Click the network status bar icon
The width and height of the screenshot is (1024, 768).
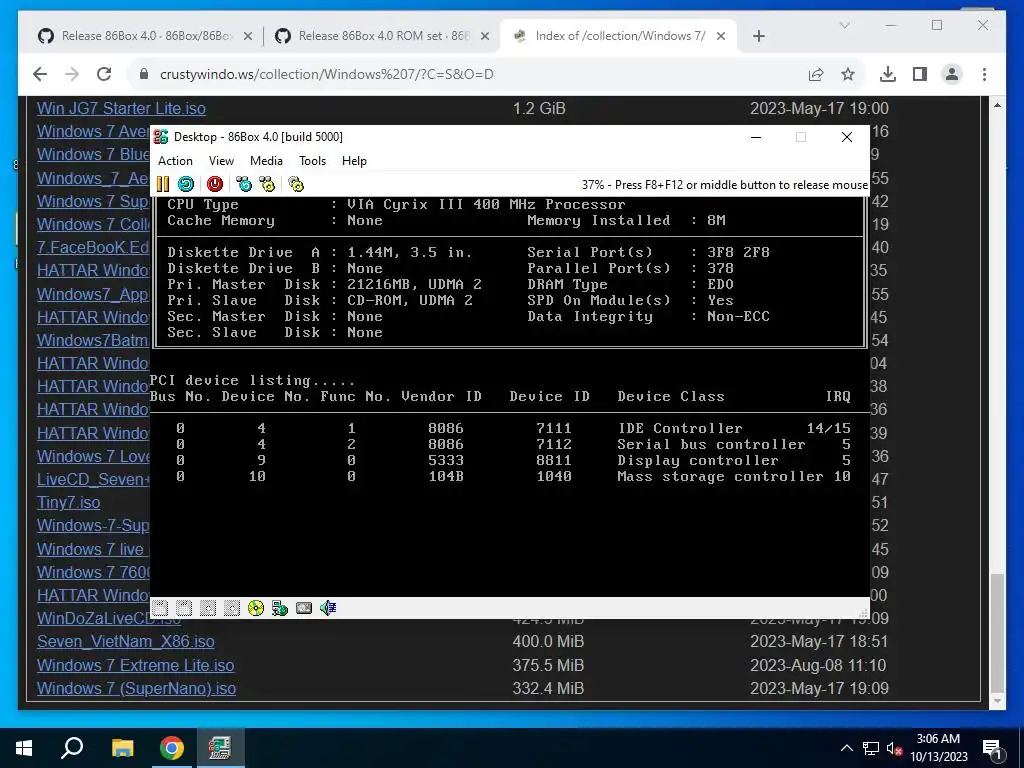pos(280,609)
